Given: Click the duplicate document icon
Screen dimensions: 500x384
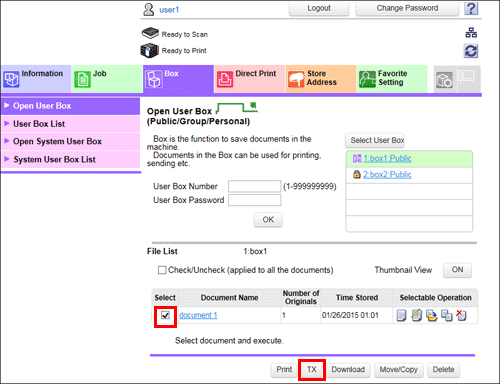Looking at the screenshot, I should (446, 315).
